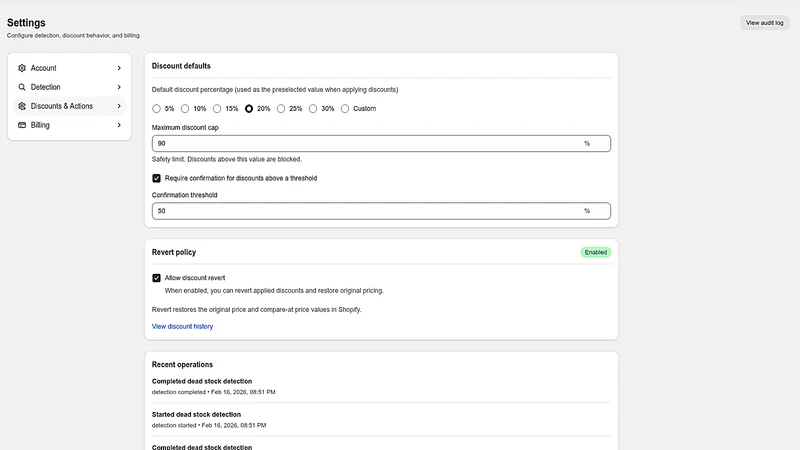Focus the Confirmation threshold field

(381, 211)
